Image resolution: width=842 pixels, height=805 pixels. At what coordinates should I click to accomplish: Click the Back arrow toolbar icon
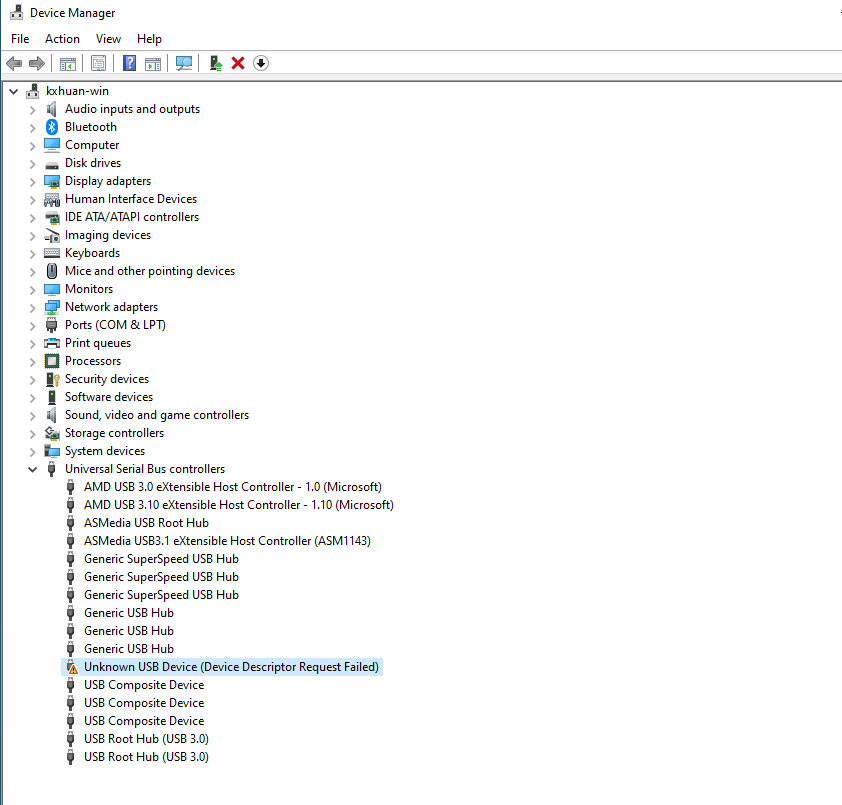14,63
